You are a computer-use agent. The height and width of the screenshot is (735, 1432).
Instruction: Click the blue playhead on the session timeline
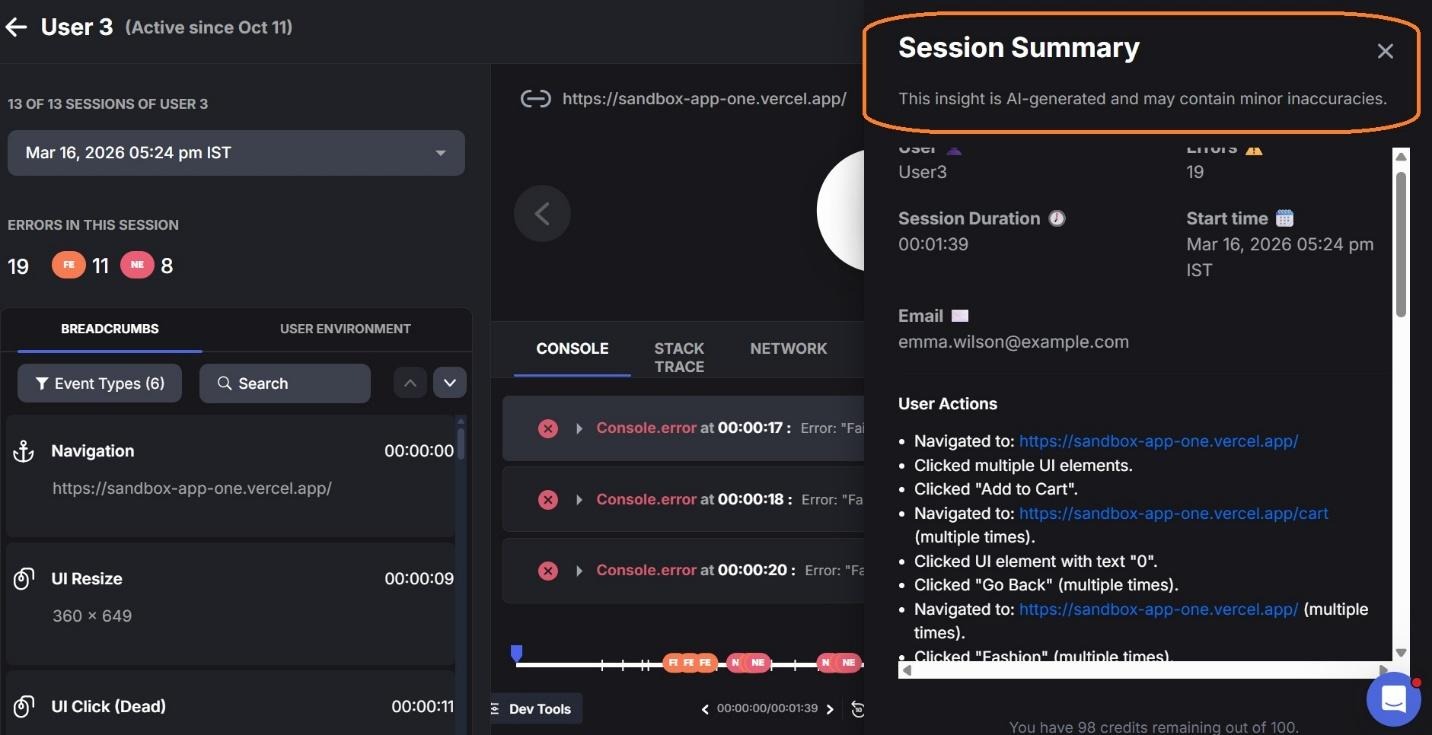tap(516, 653)
